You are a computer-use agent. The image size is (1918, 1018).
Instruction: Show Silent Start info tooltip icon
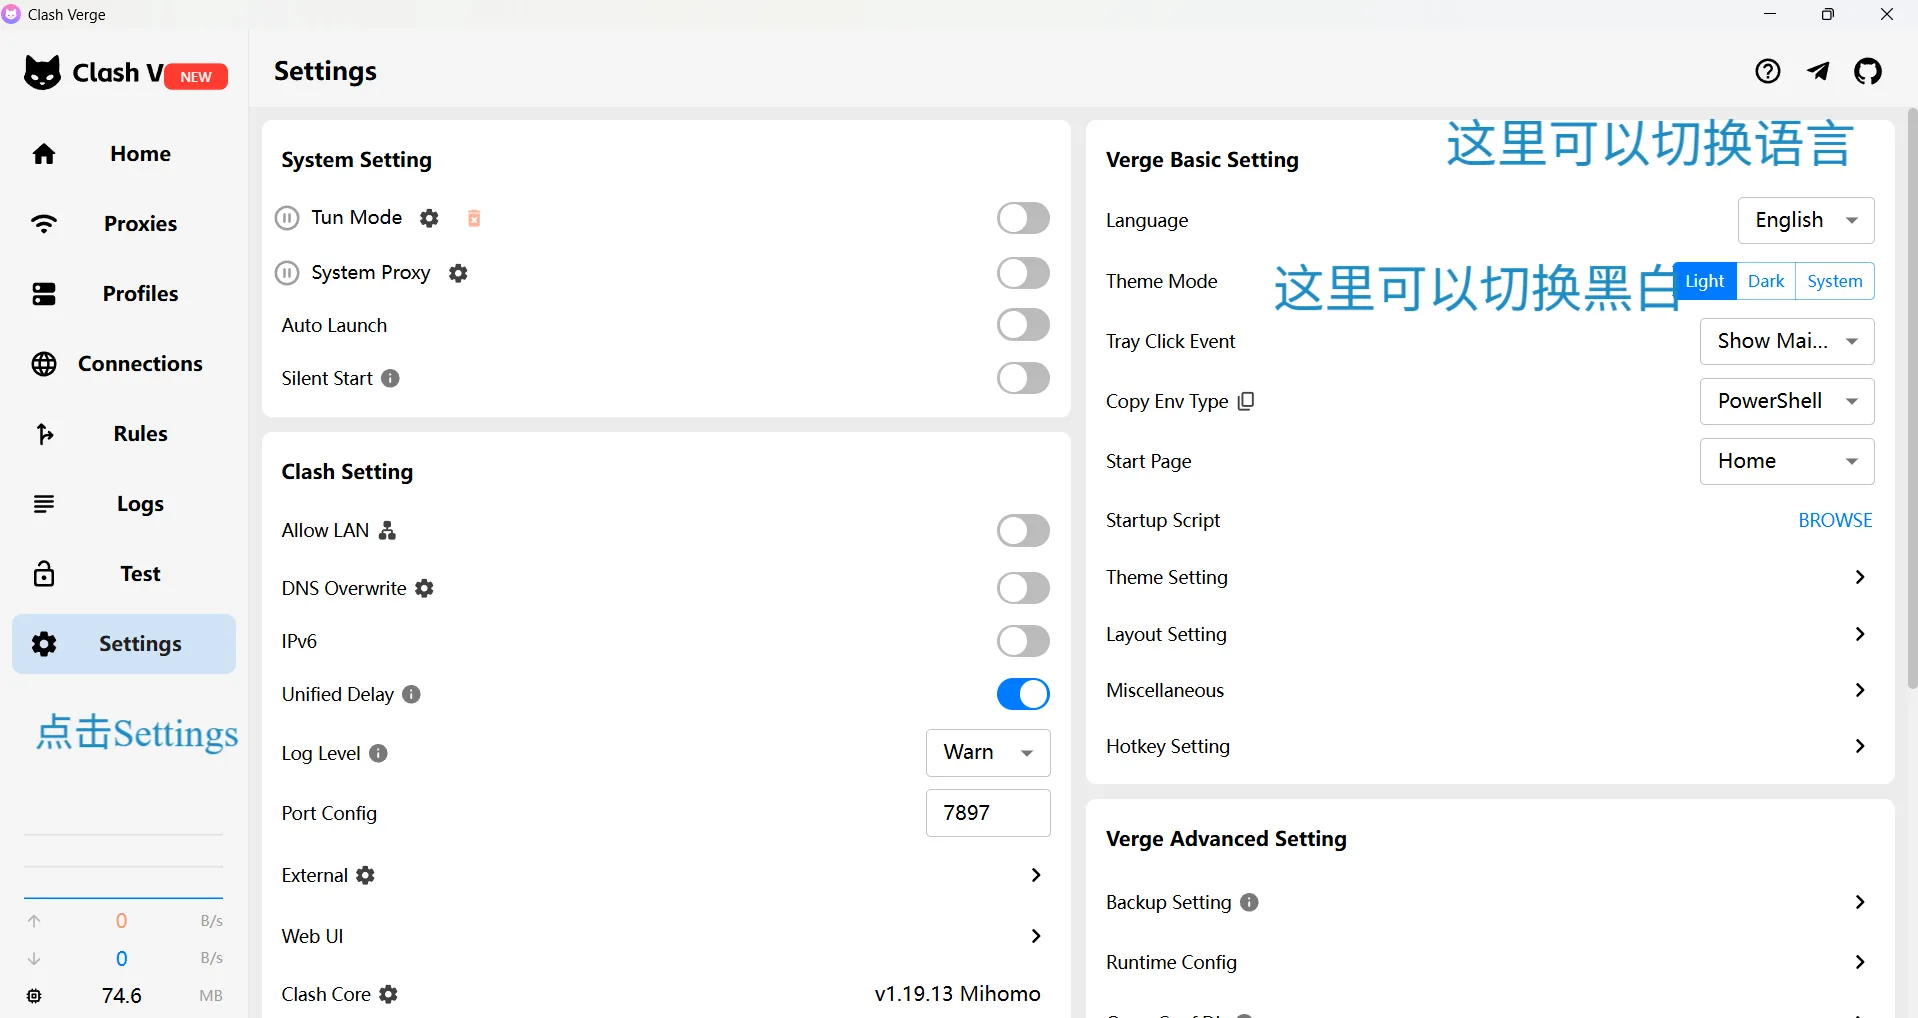(x=391, y=378)
